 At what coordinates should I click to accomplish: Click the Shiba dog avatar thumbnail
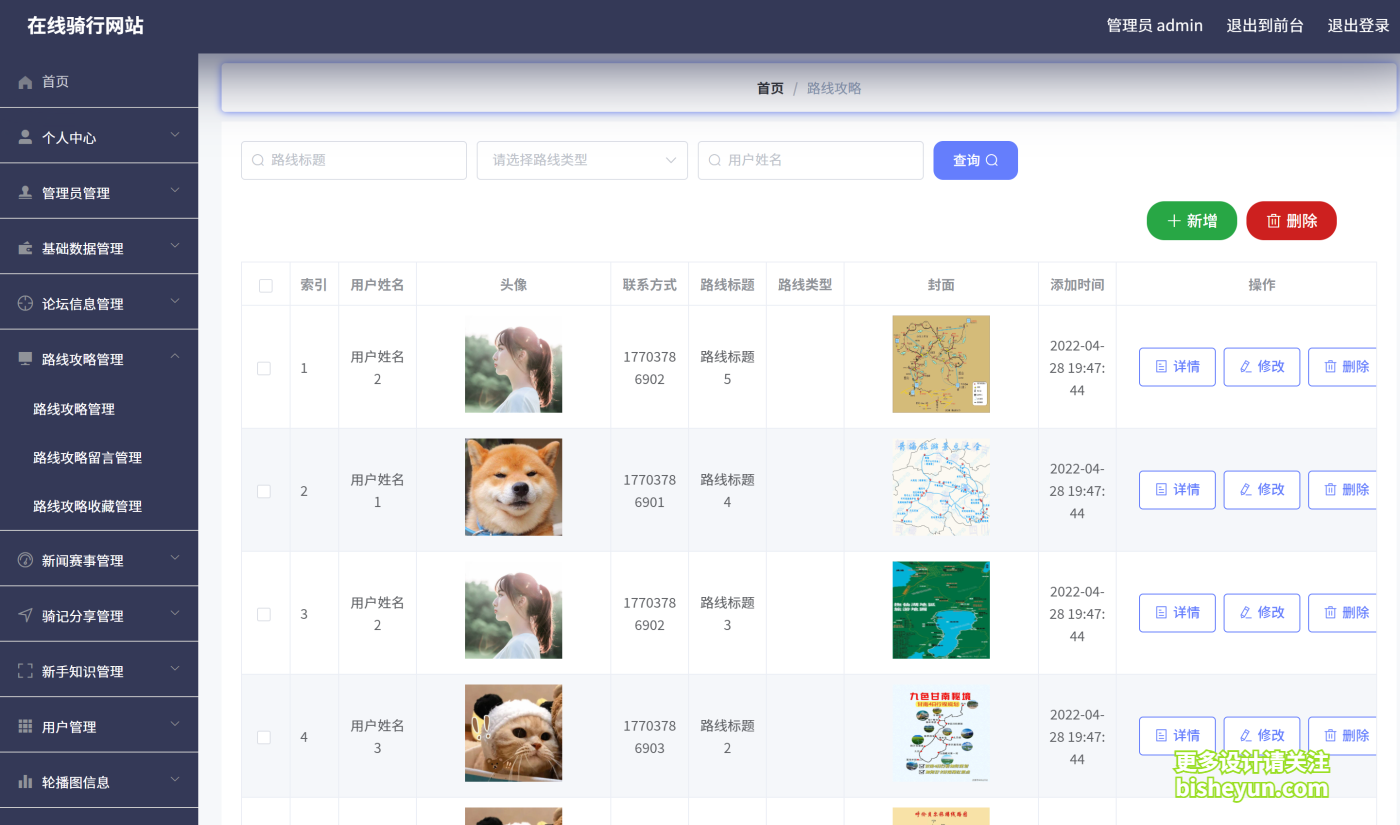(x=513, y=486)
